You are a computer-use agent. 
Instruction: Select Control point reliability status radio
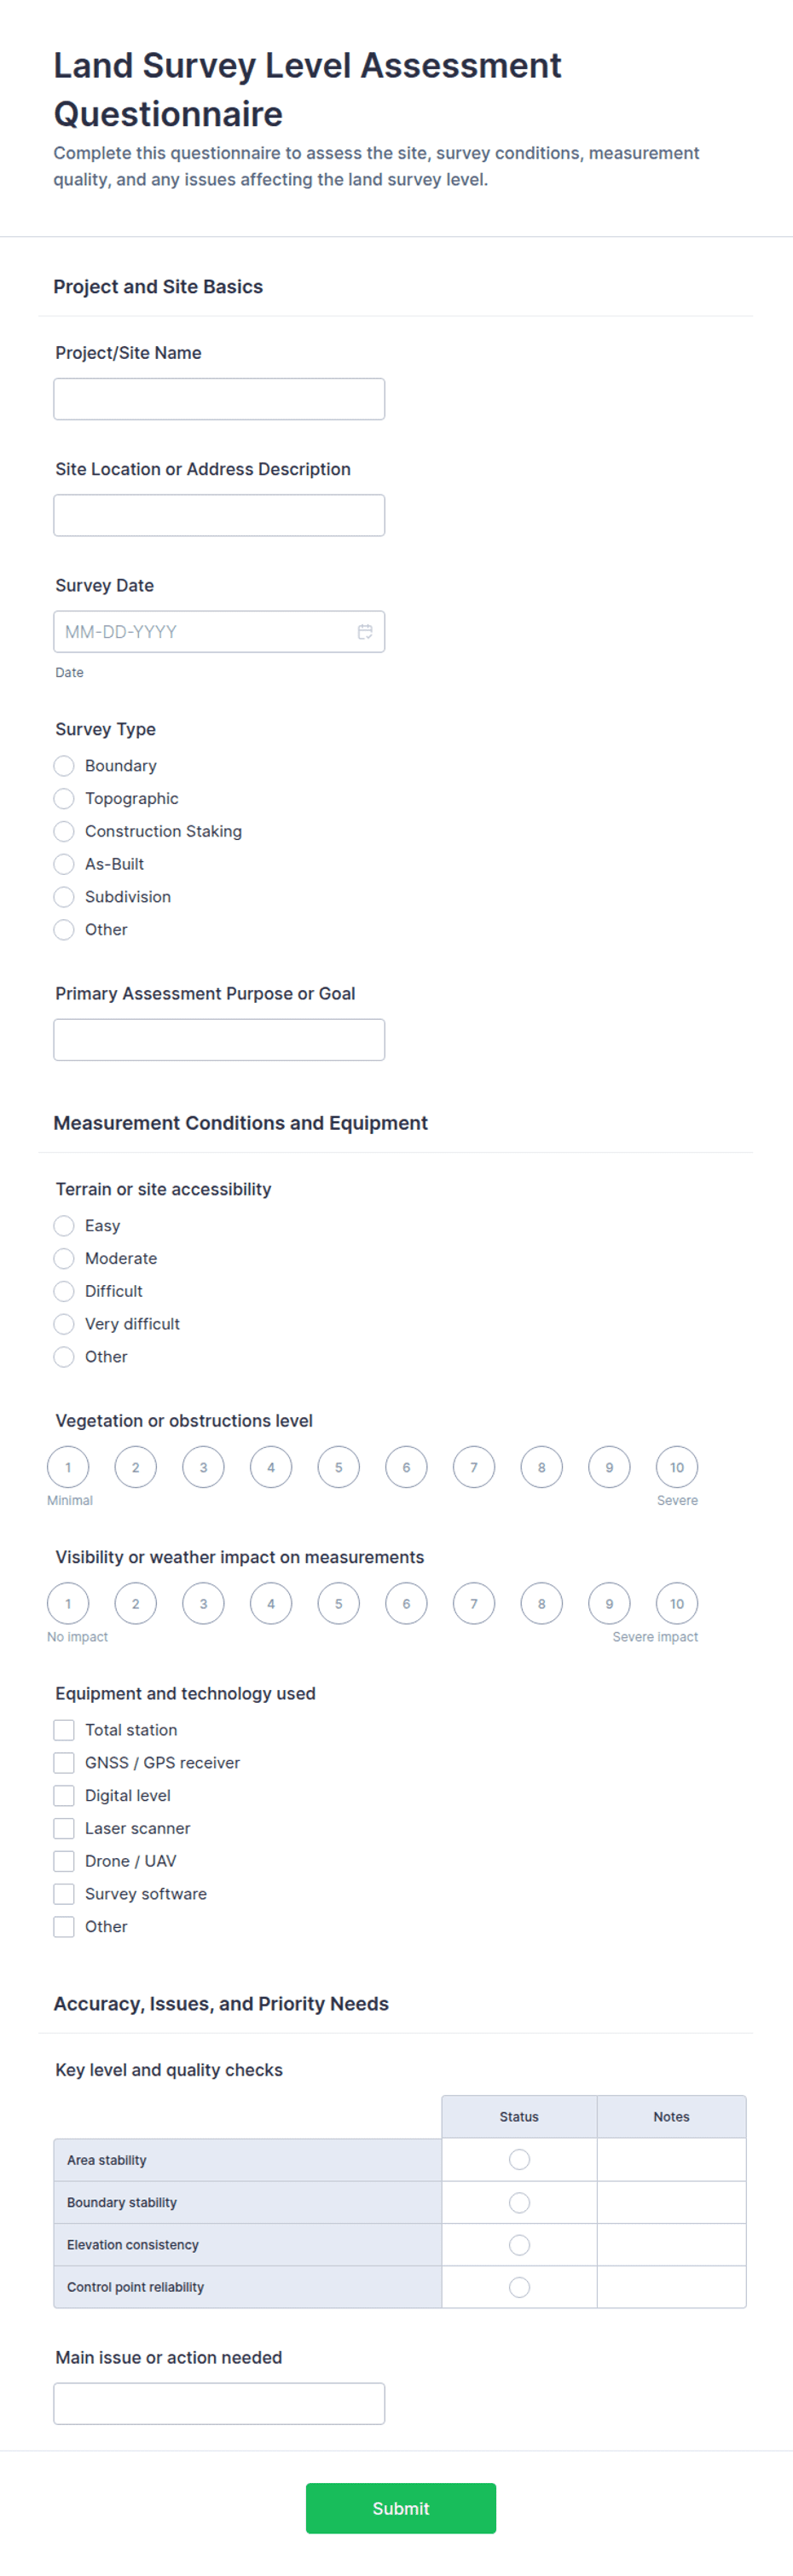pyautogui.click(x=519, y=2287)
